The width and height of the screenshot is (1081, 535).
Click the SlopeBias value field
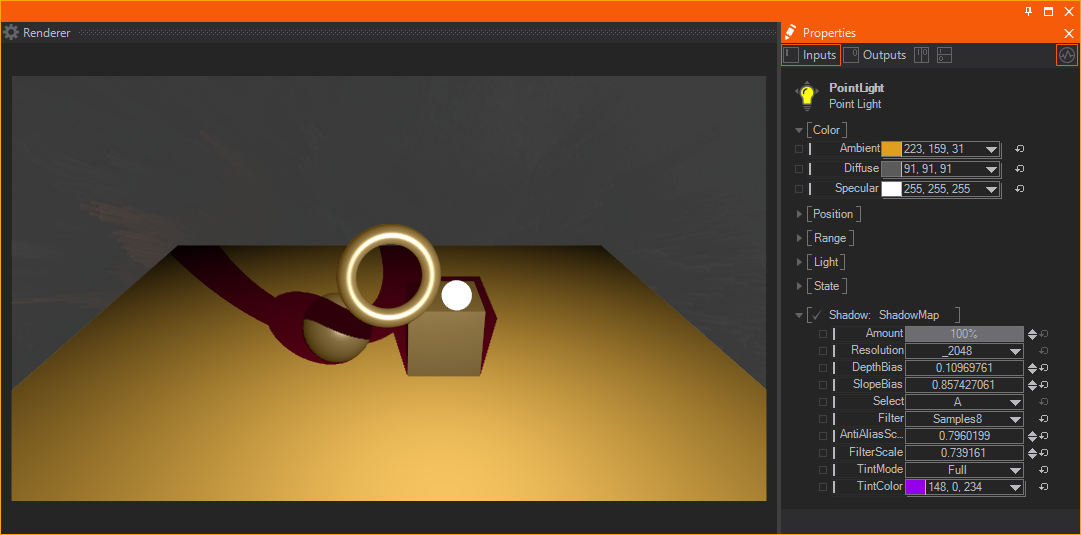pos(964,385)
